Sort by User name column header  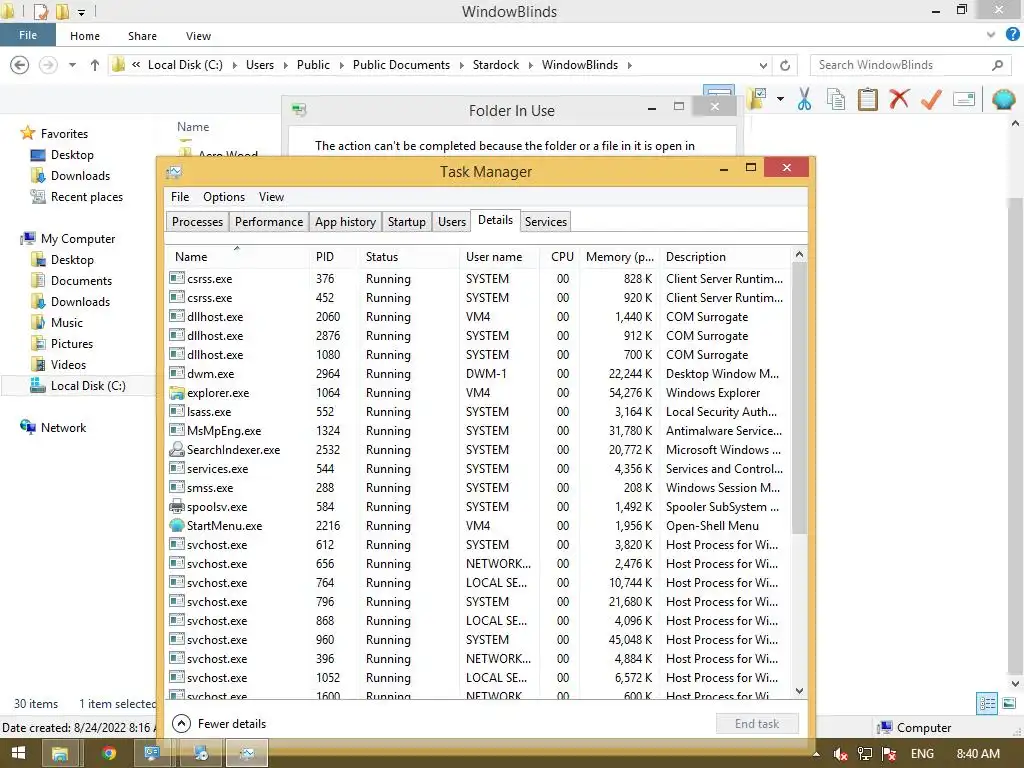(499, 257)
